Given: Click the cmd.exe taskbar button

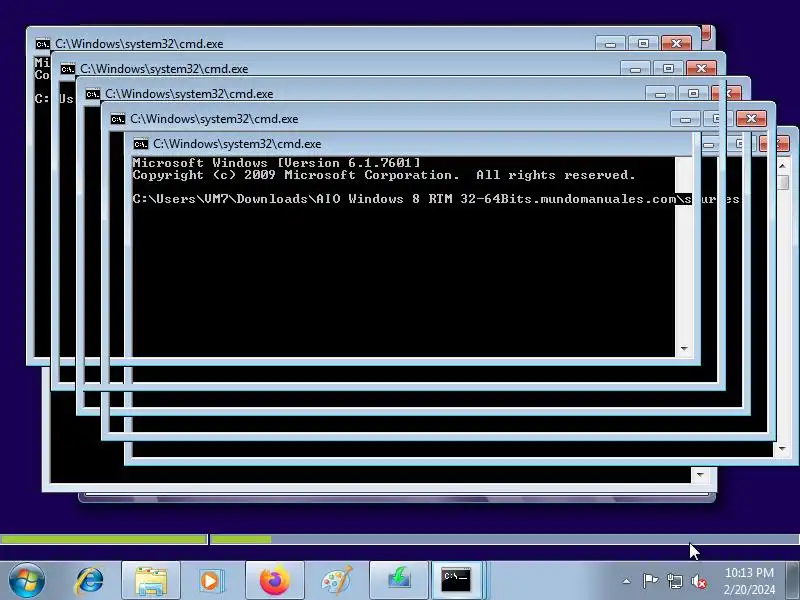Looking at the screenshot, I should click(x=457, y=580).
